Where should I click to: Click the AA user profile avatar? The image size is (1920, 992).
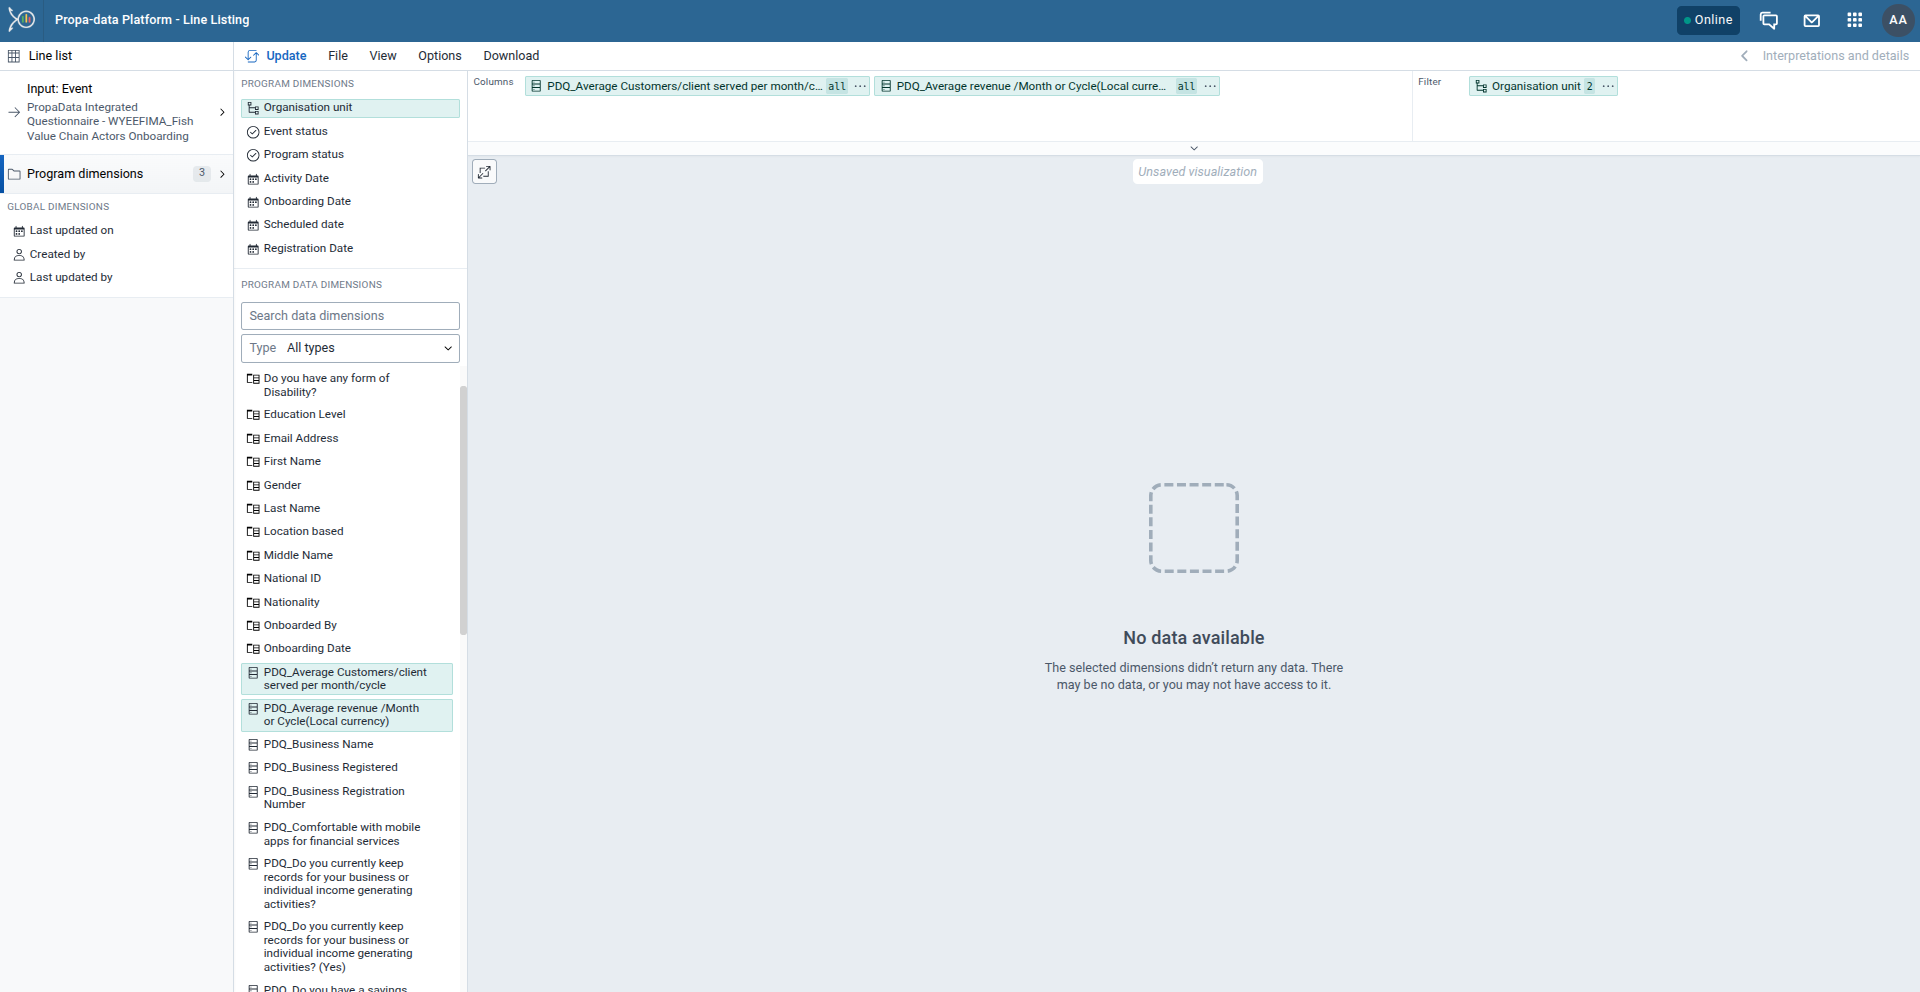(x=1897, y=20)
